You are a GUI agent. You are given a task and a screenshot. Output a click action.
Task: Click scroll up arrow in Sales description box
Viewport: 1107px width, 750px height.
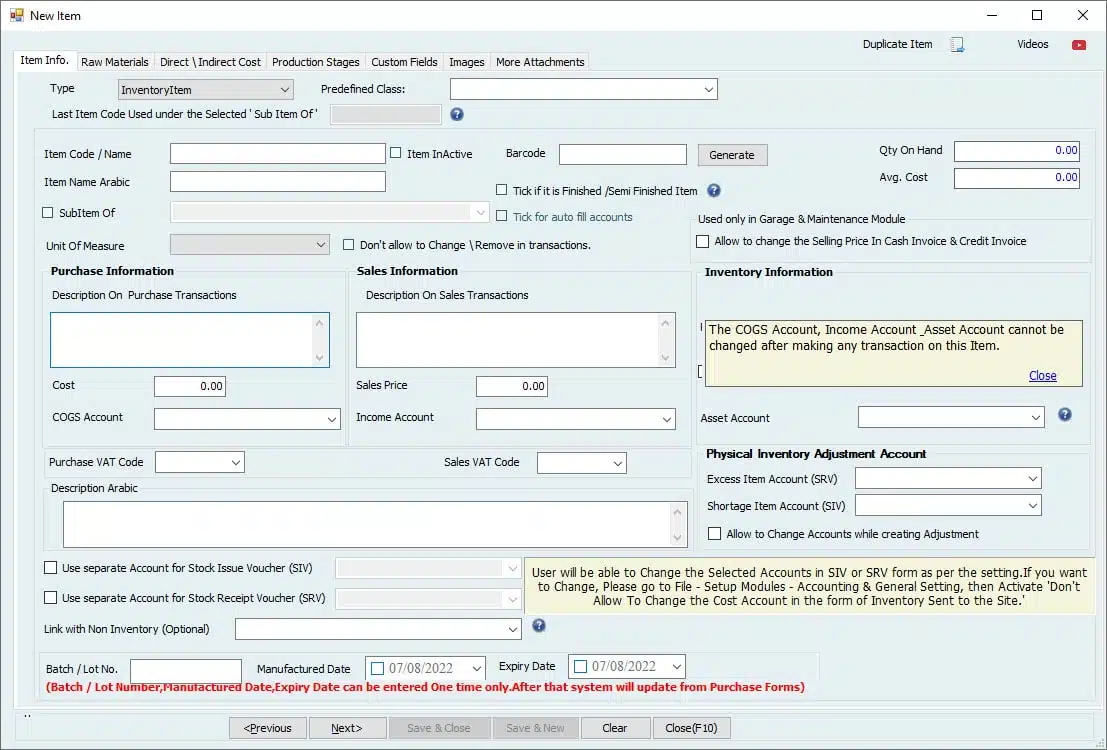[665, 323]
